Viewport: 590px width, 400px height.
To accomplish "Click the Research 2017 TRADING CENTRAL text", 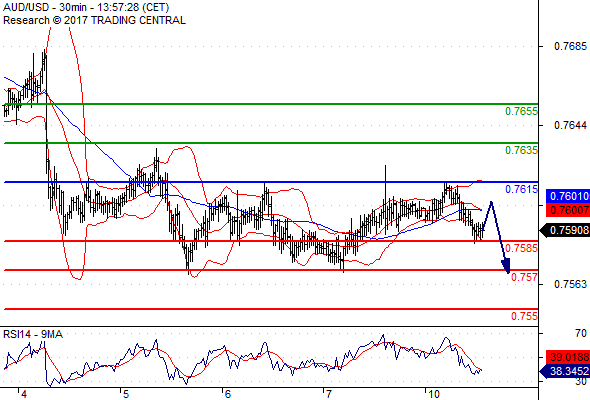I will coord(94,20).
